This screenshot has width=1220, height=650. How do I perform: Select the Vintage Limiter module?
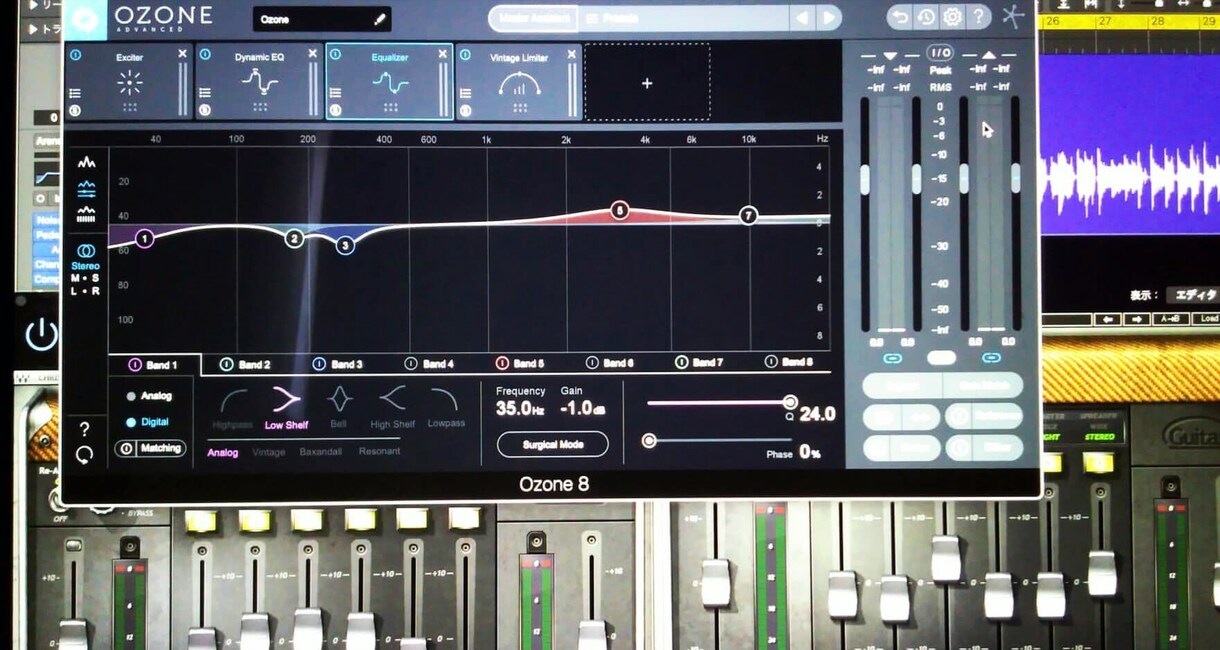(520, 84)
